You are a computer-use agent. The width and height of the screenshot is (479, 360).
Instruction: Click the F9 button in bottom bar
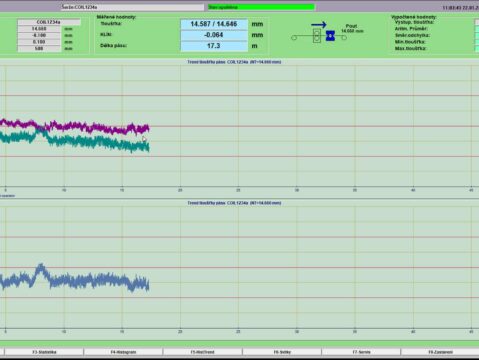click(x=440, y=352)
